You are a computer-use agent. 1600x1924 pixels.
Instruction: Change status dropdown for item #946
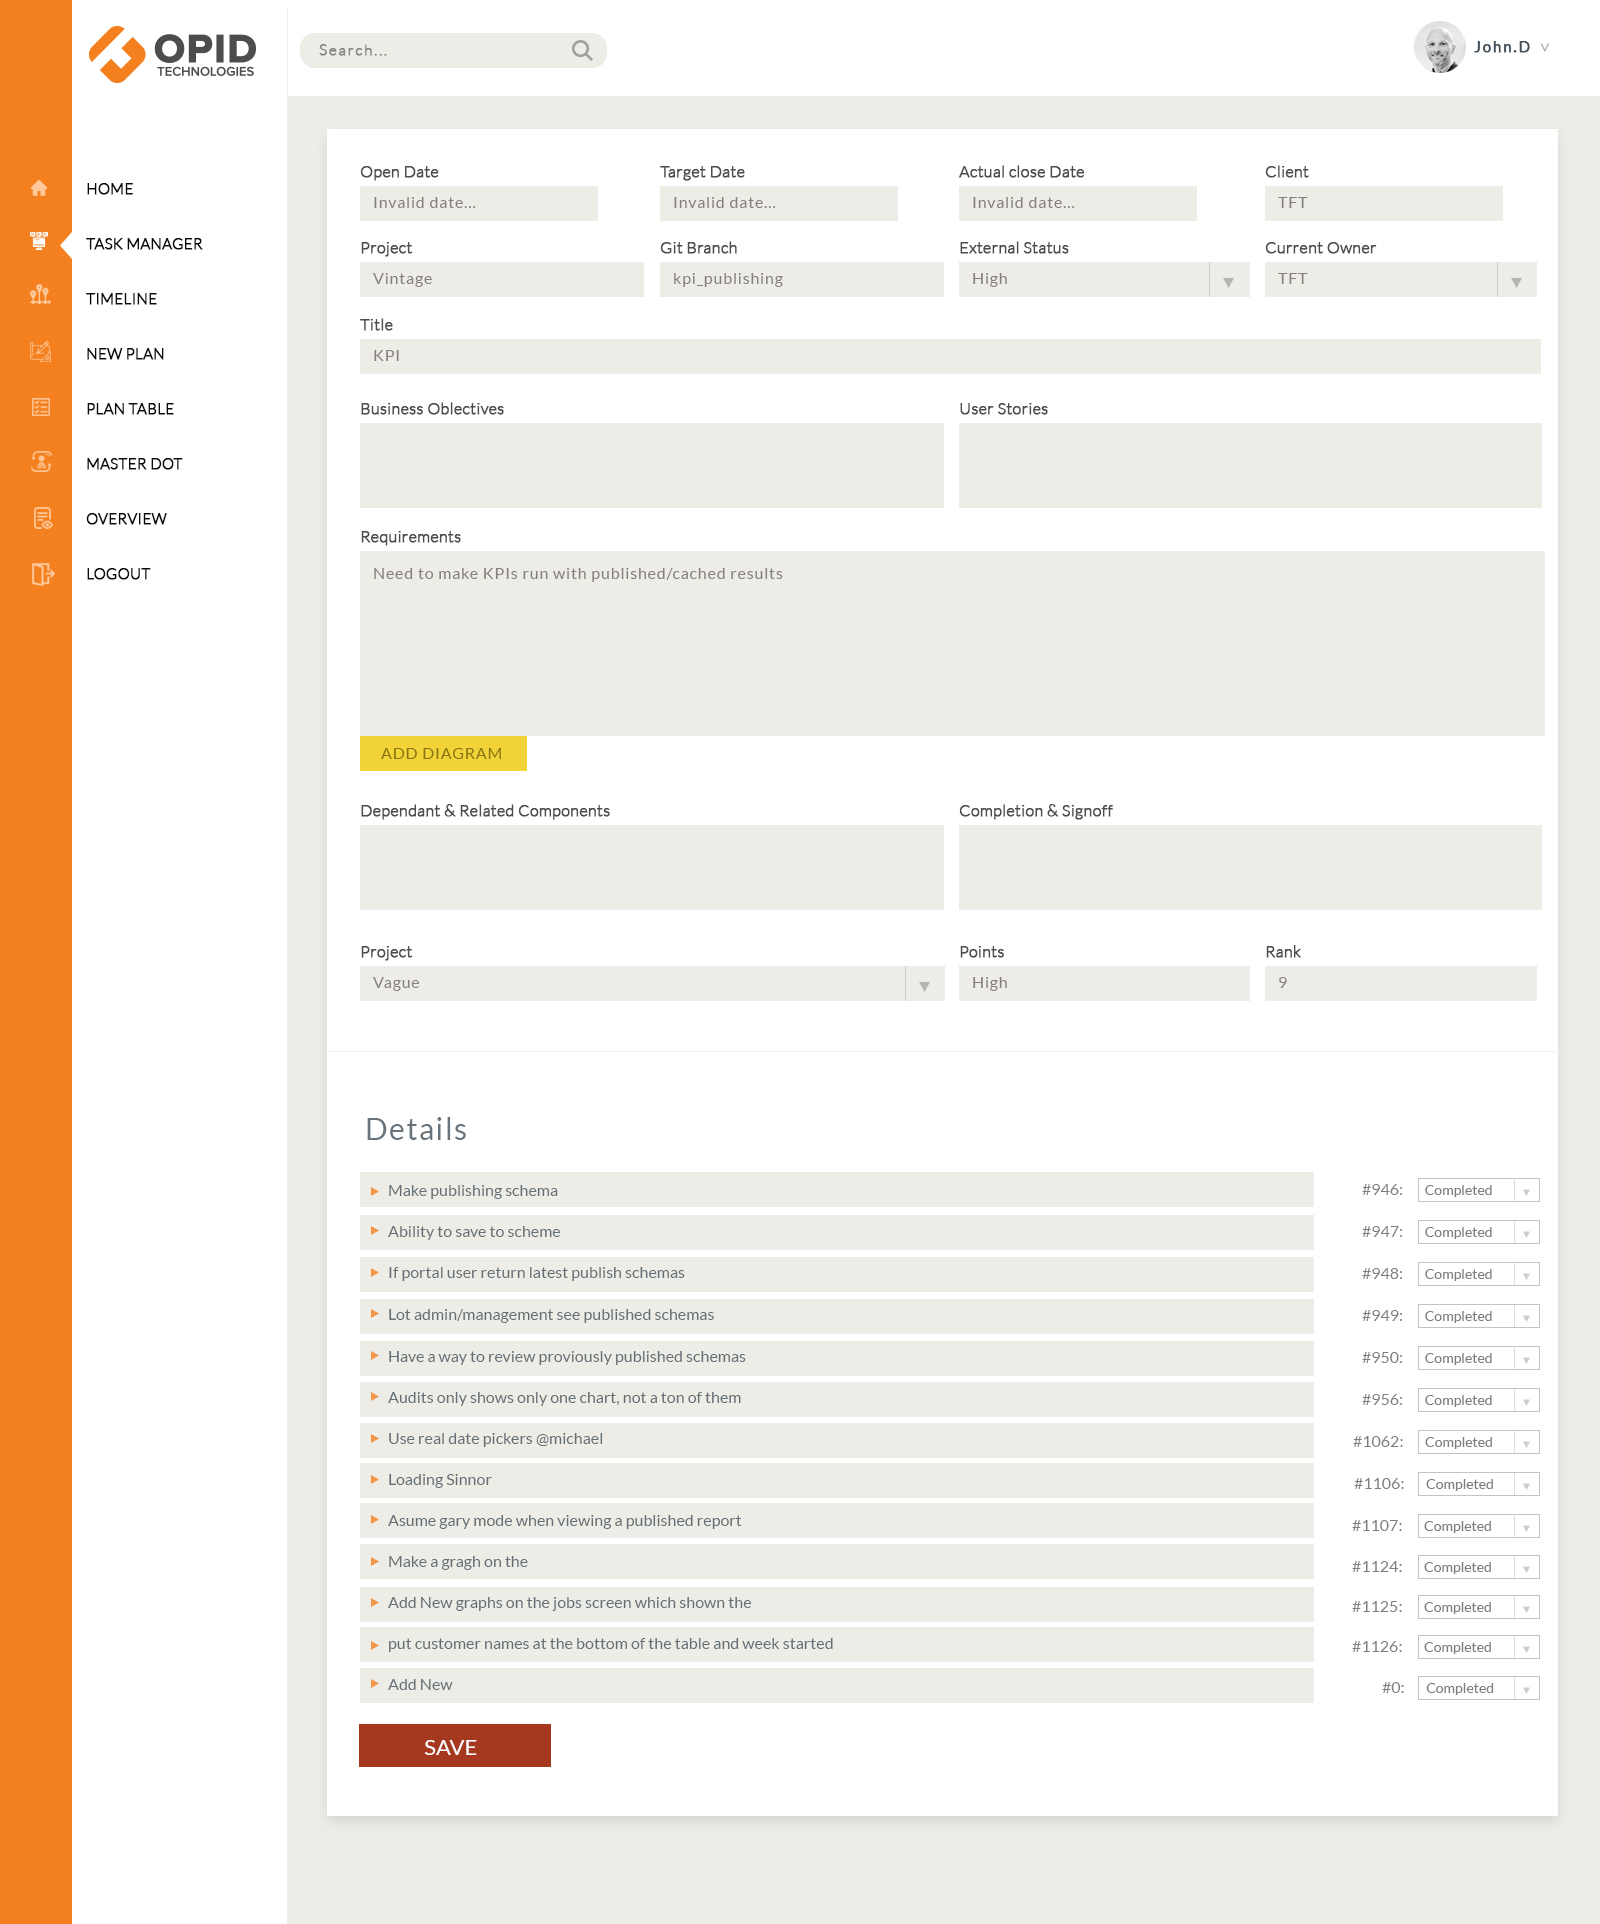click(x=1478, y=1190)
